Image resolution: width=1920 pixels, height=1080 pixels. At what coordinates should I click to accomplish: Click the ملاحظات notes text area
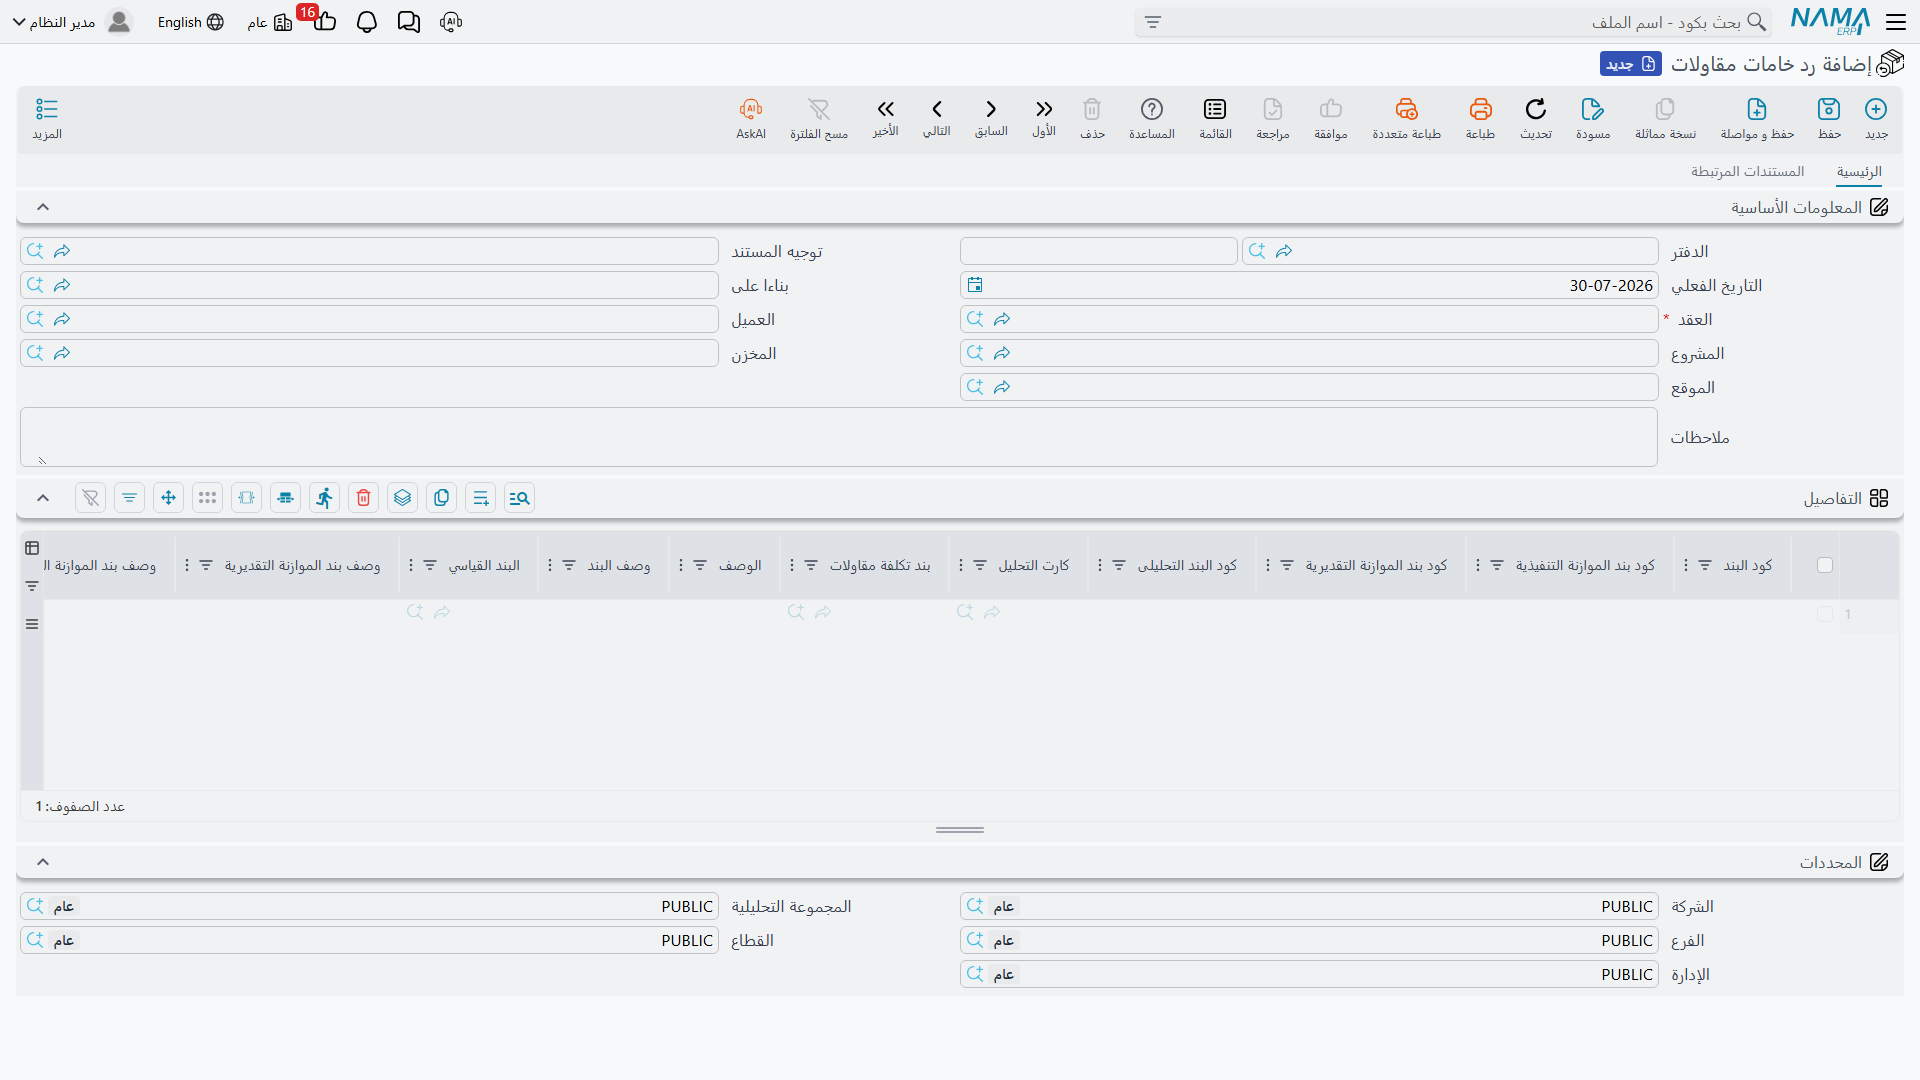(x=839, y=437)
